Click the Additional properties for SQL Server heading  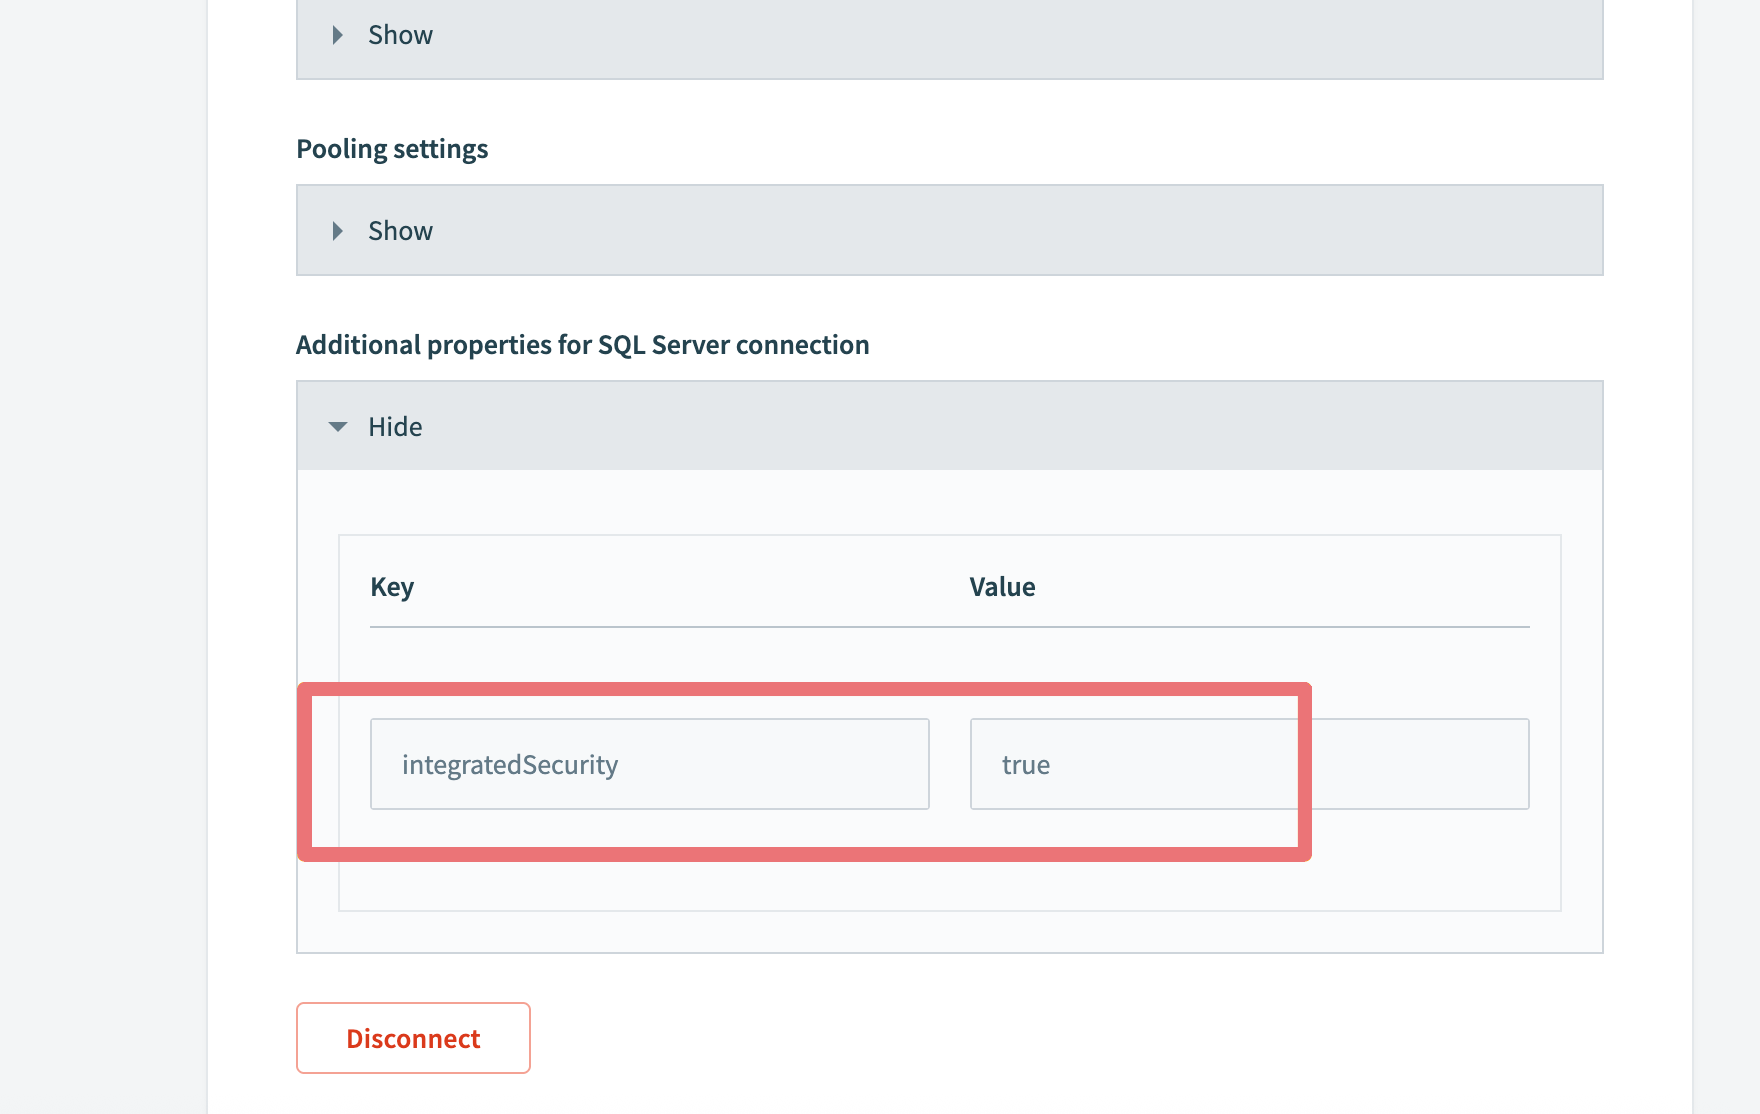coord(582,344)
